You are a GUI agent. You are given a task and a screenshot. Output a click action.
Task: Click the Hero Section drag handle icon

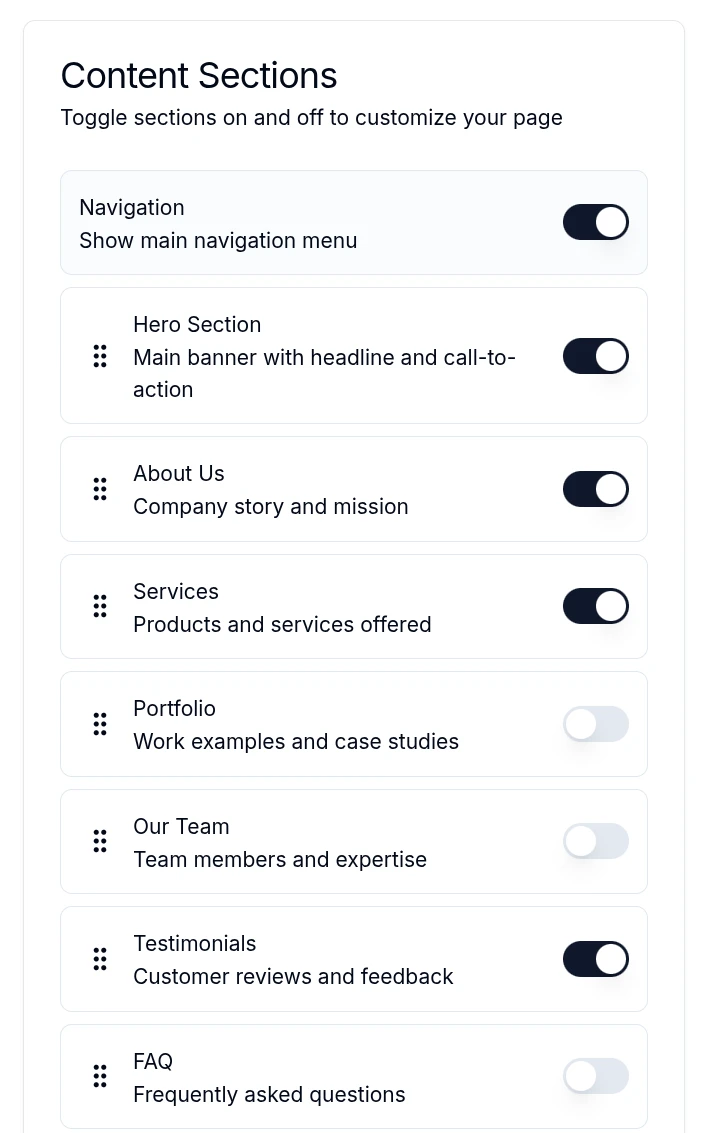point(100,356)
